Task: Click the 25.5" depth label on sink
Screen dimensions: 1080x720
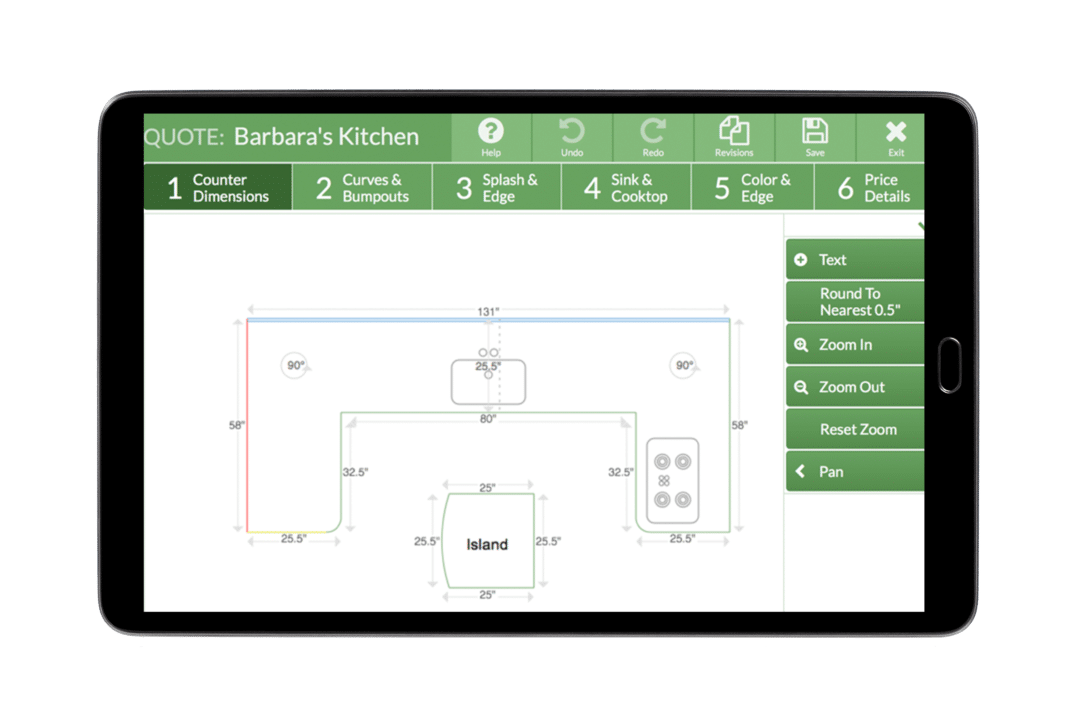Action: click(x=488, y=366)
